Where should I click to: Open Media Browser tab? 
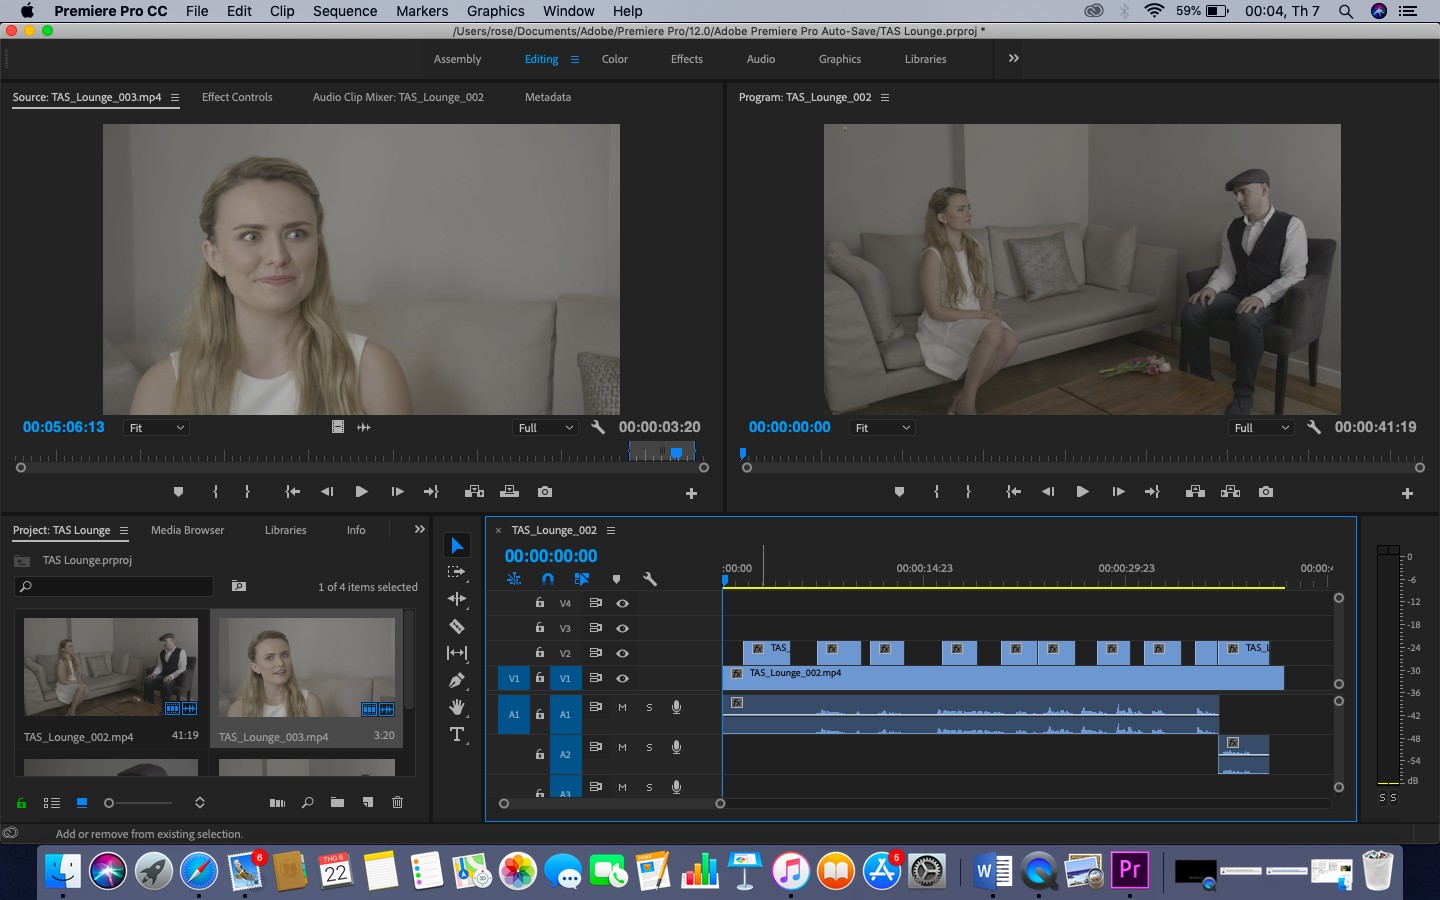tap(187, 530)
